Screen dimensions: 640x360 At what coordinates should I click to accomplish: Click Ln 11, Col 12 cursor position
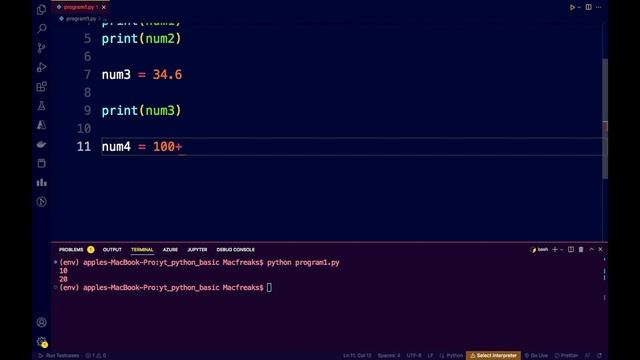pyautogui.click(x=357, y=356)
